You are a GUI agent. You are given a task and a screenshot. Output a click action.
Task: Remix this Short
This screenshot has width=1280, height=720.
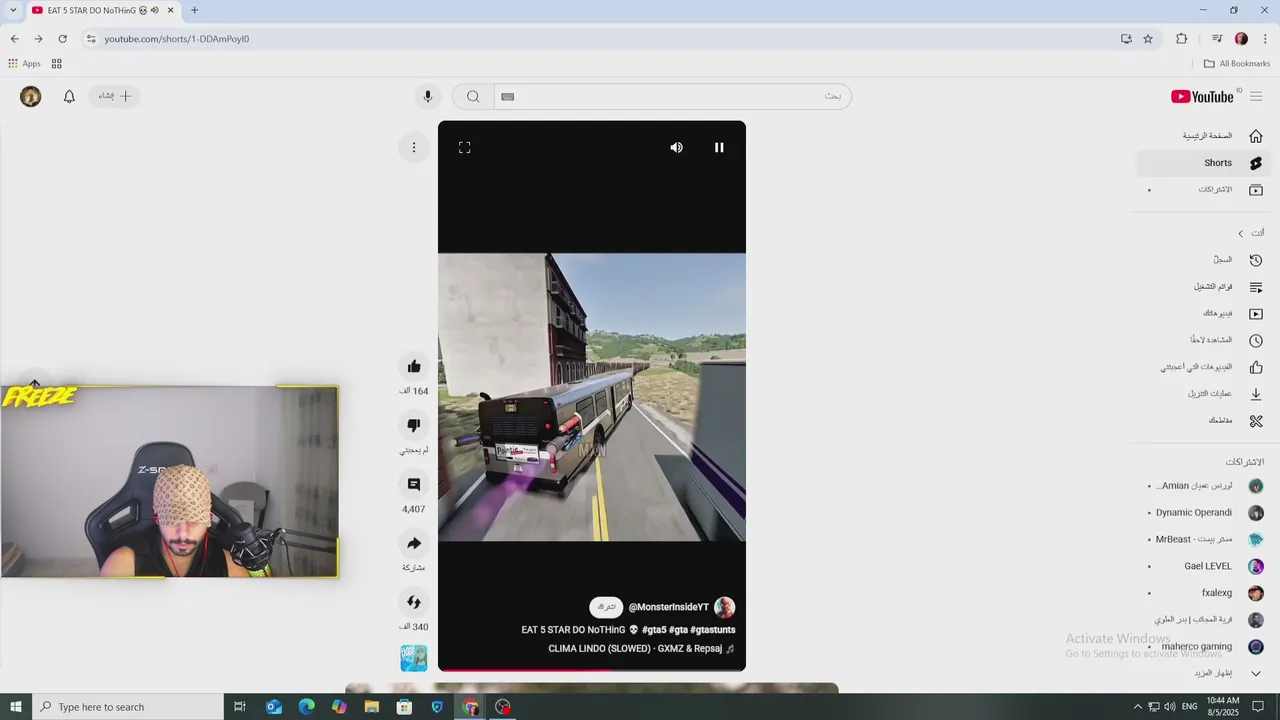click(414, 602)
